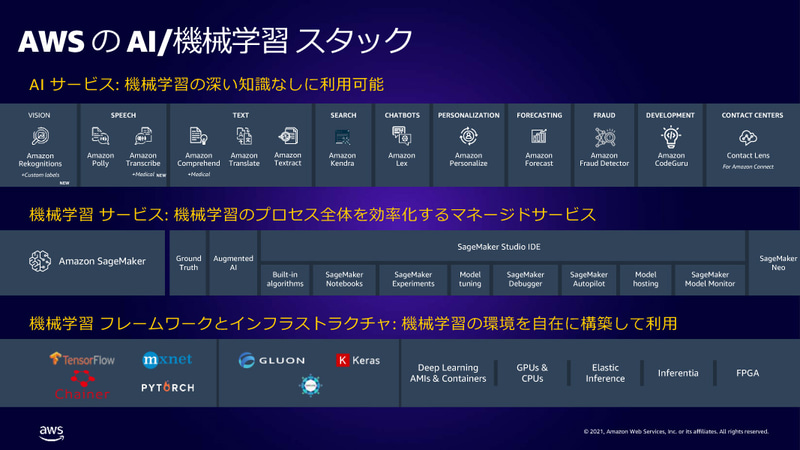The image size is (800, 450).
Task: Click the Amazon SageMaker label text
Action: coord(102,261)
